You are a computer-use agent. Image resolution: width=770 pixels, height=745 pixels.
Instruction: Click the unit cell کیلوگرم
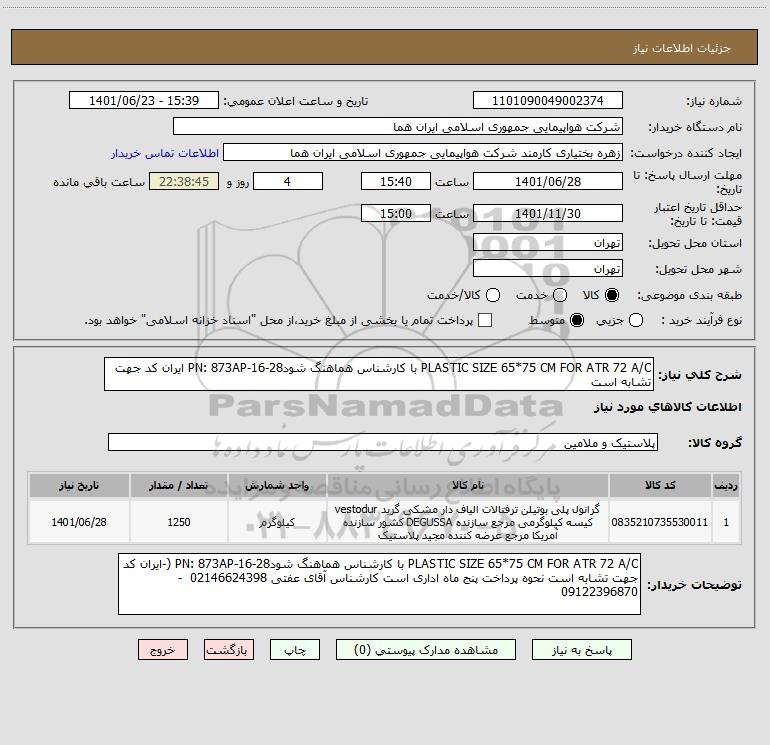tap(277, 522)
